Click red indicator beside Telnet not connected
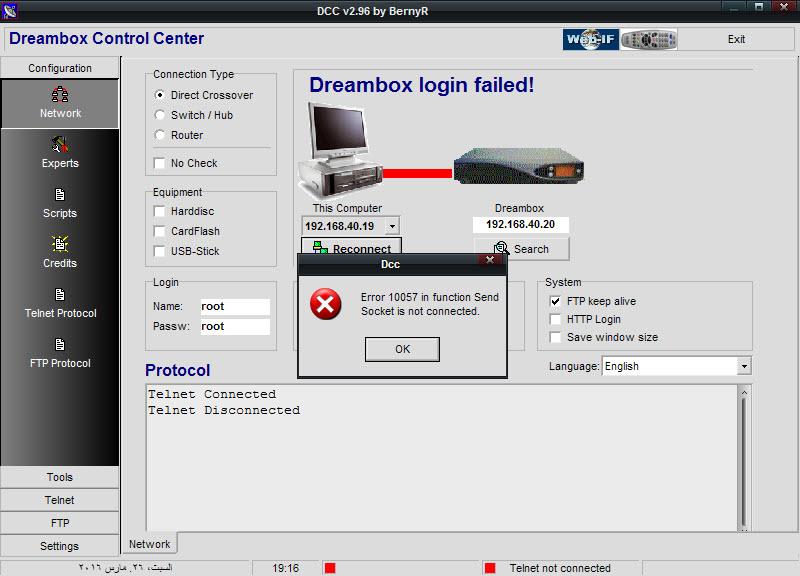800x576 pixels. coord(490,568)
